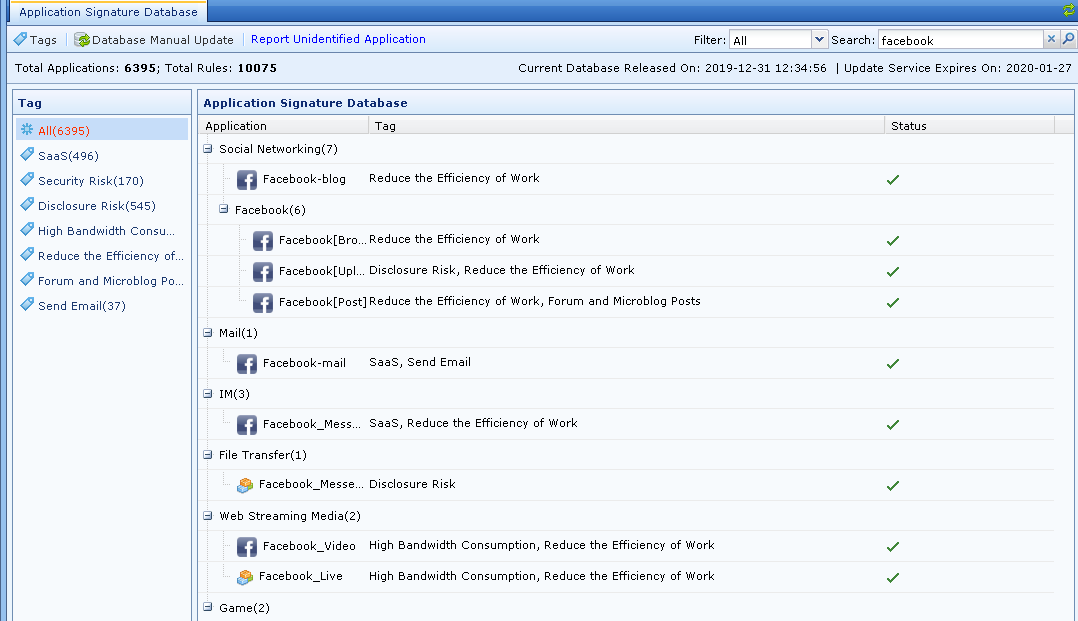Click 'Disclosure Risk, Reduce the Efficiency of Work' cell
Screen dimensions: 1078x621
(502, 270)
